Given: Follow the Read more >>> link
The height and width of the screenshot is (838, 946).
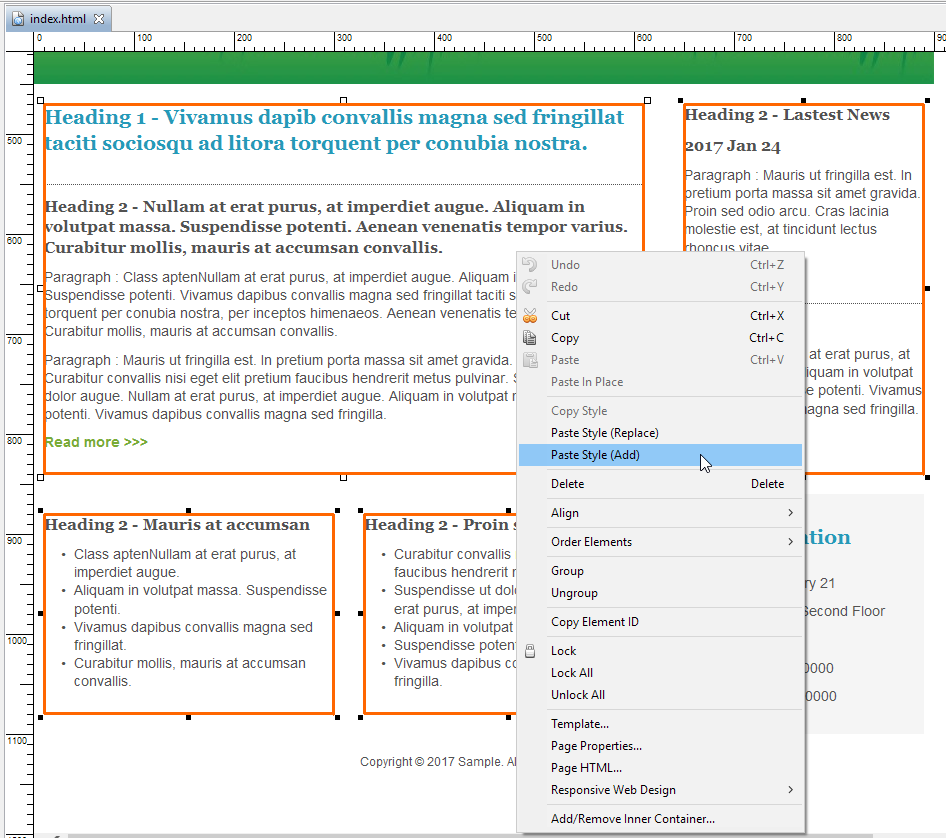Looking at the screenshot, I should [97, 442].
